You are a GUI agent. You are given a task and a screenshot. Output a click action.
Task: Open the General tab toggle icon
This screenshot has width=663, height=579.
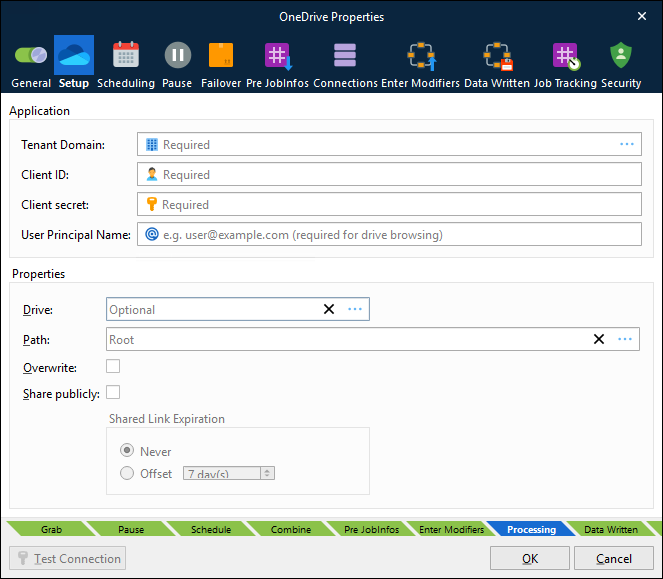(31, 55)
